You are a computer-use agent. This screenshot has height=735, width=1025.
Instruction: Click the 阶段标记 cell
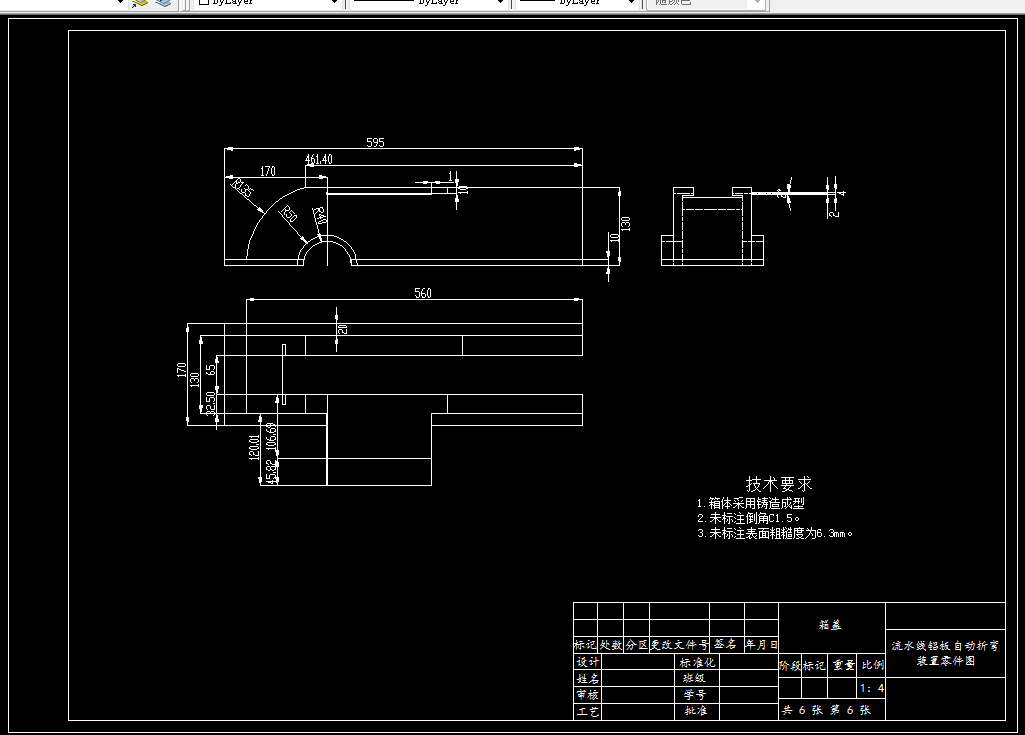[x=803, y=666]
